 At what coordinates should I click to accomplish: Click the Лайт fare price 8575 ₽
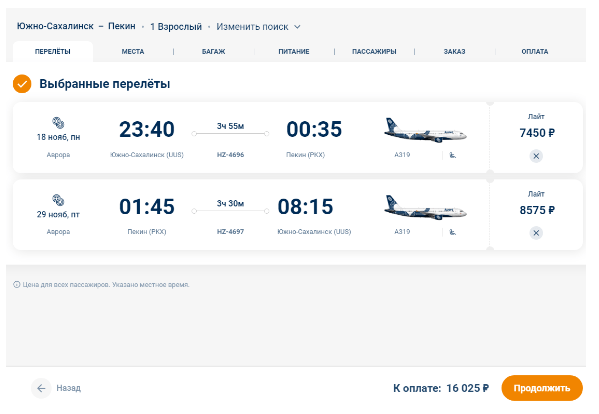(537, 210)
